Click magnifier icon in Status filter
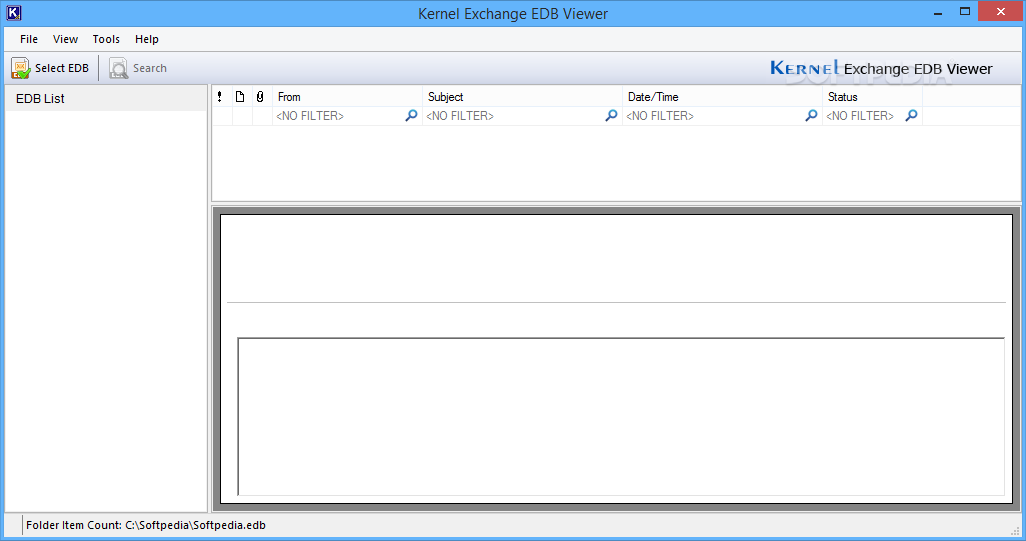1026x541 pixels. [x=911, y=116]
